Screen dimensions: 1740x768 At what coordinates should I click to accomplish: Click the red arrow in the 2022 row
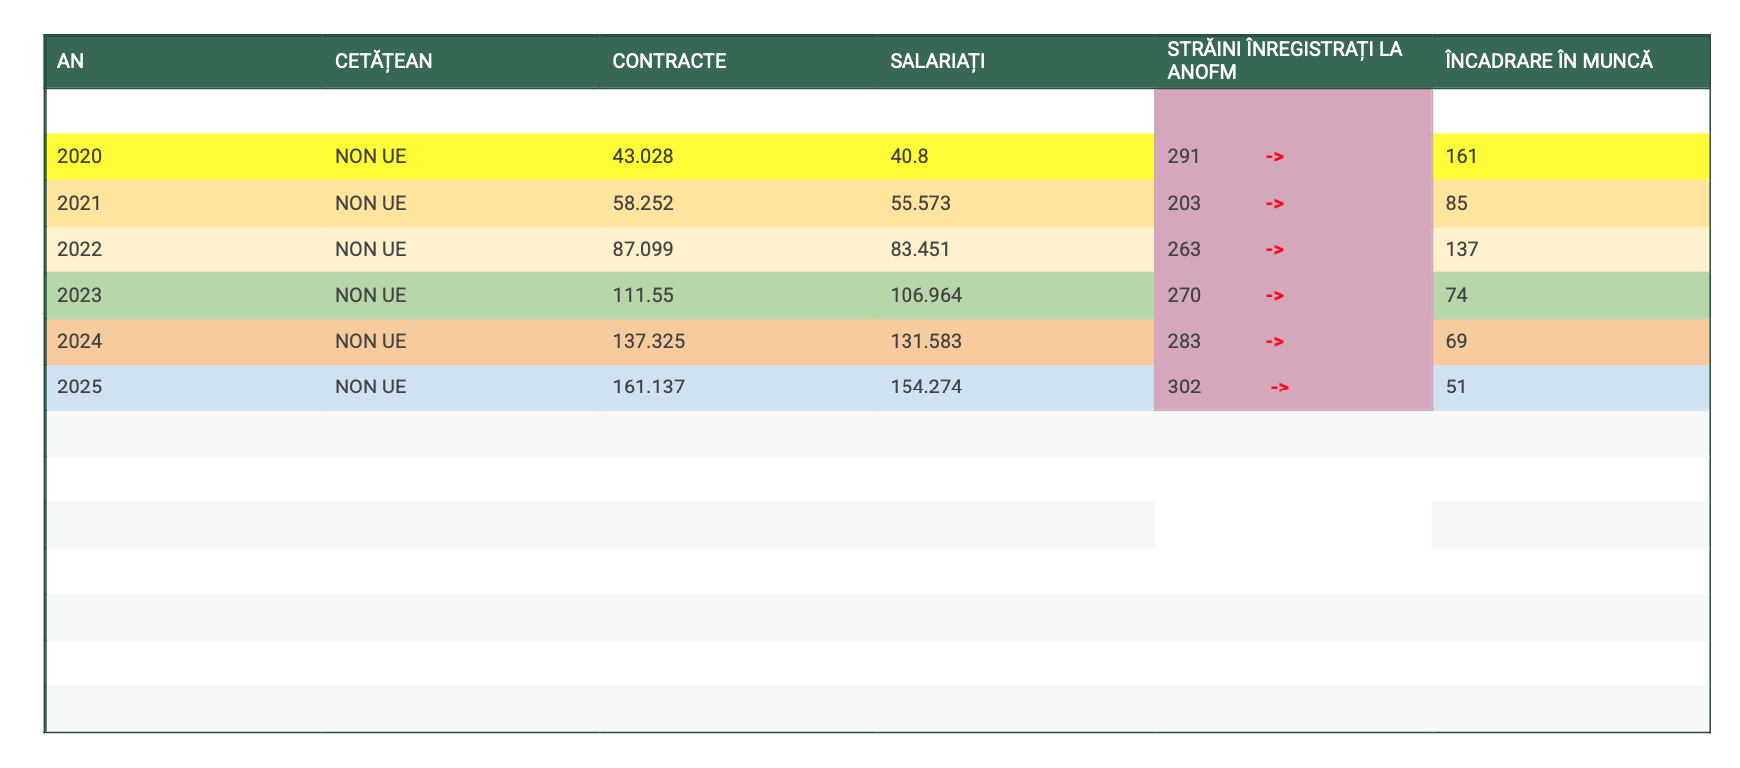(x=1274, y=250)
